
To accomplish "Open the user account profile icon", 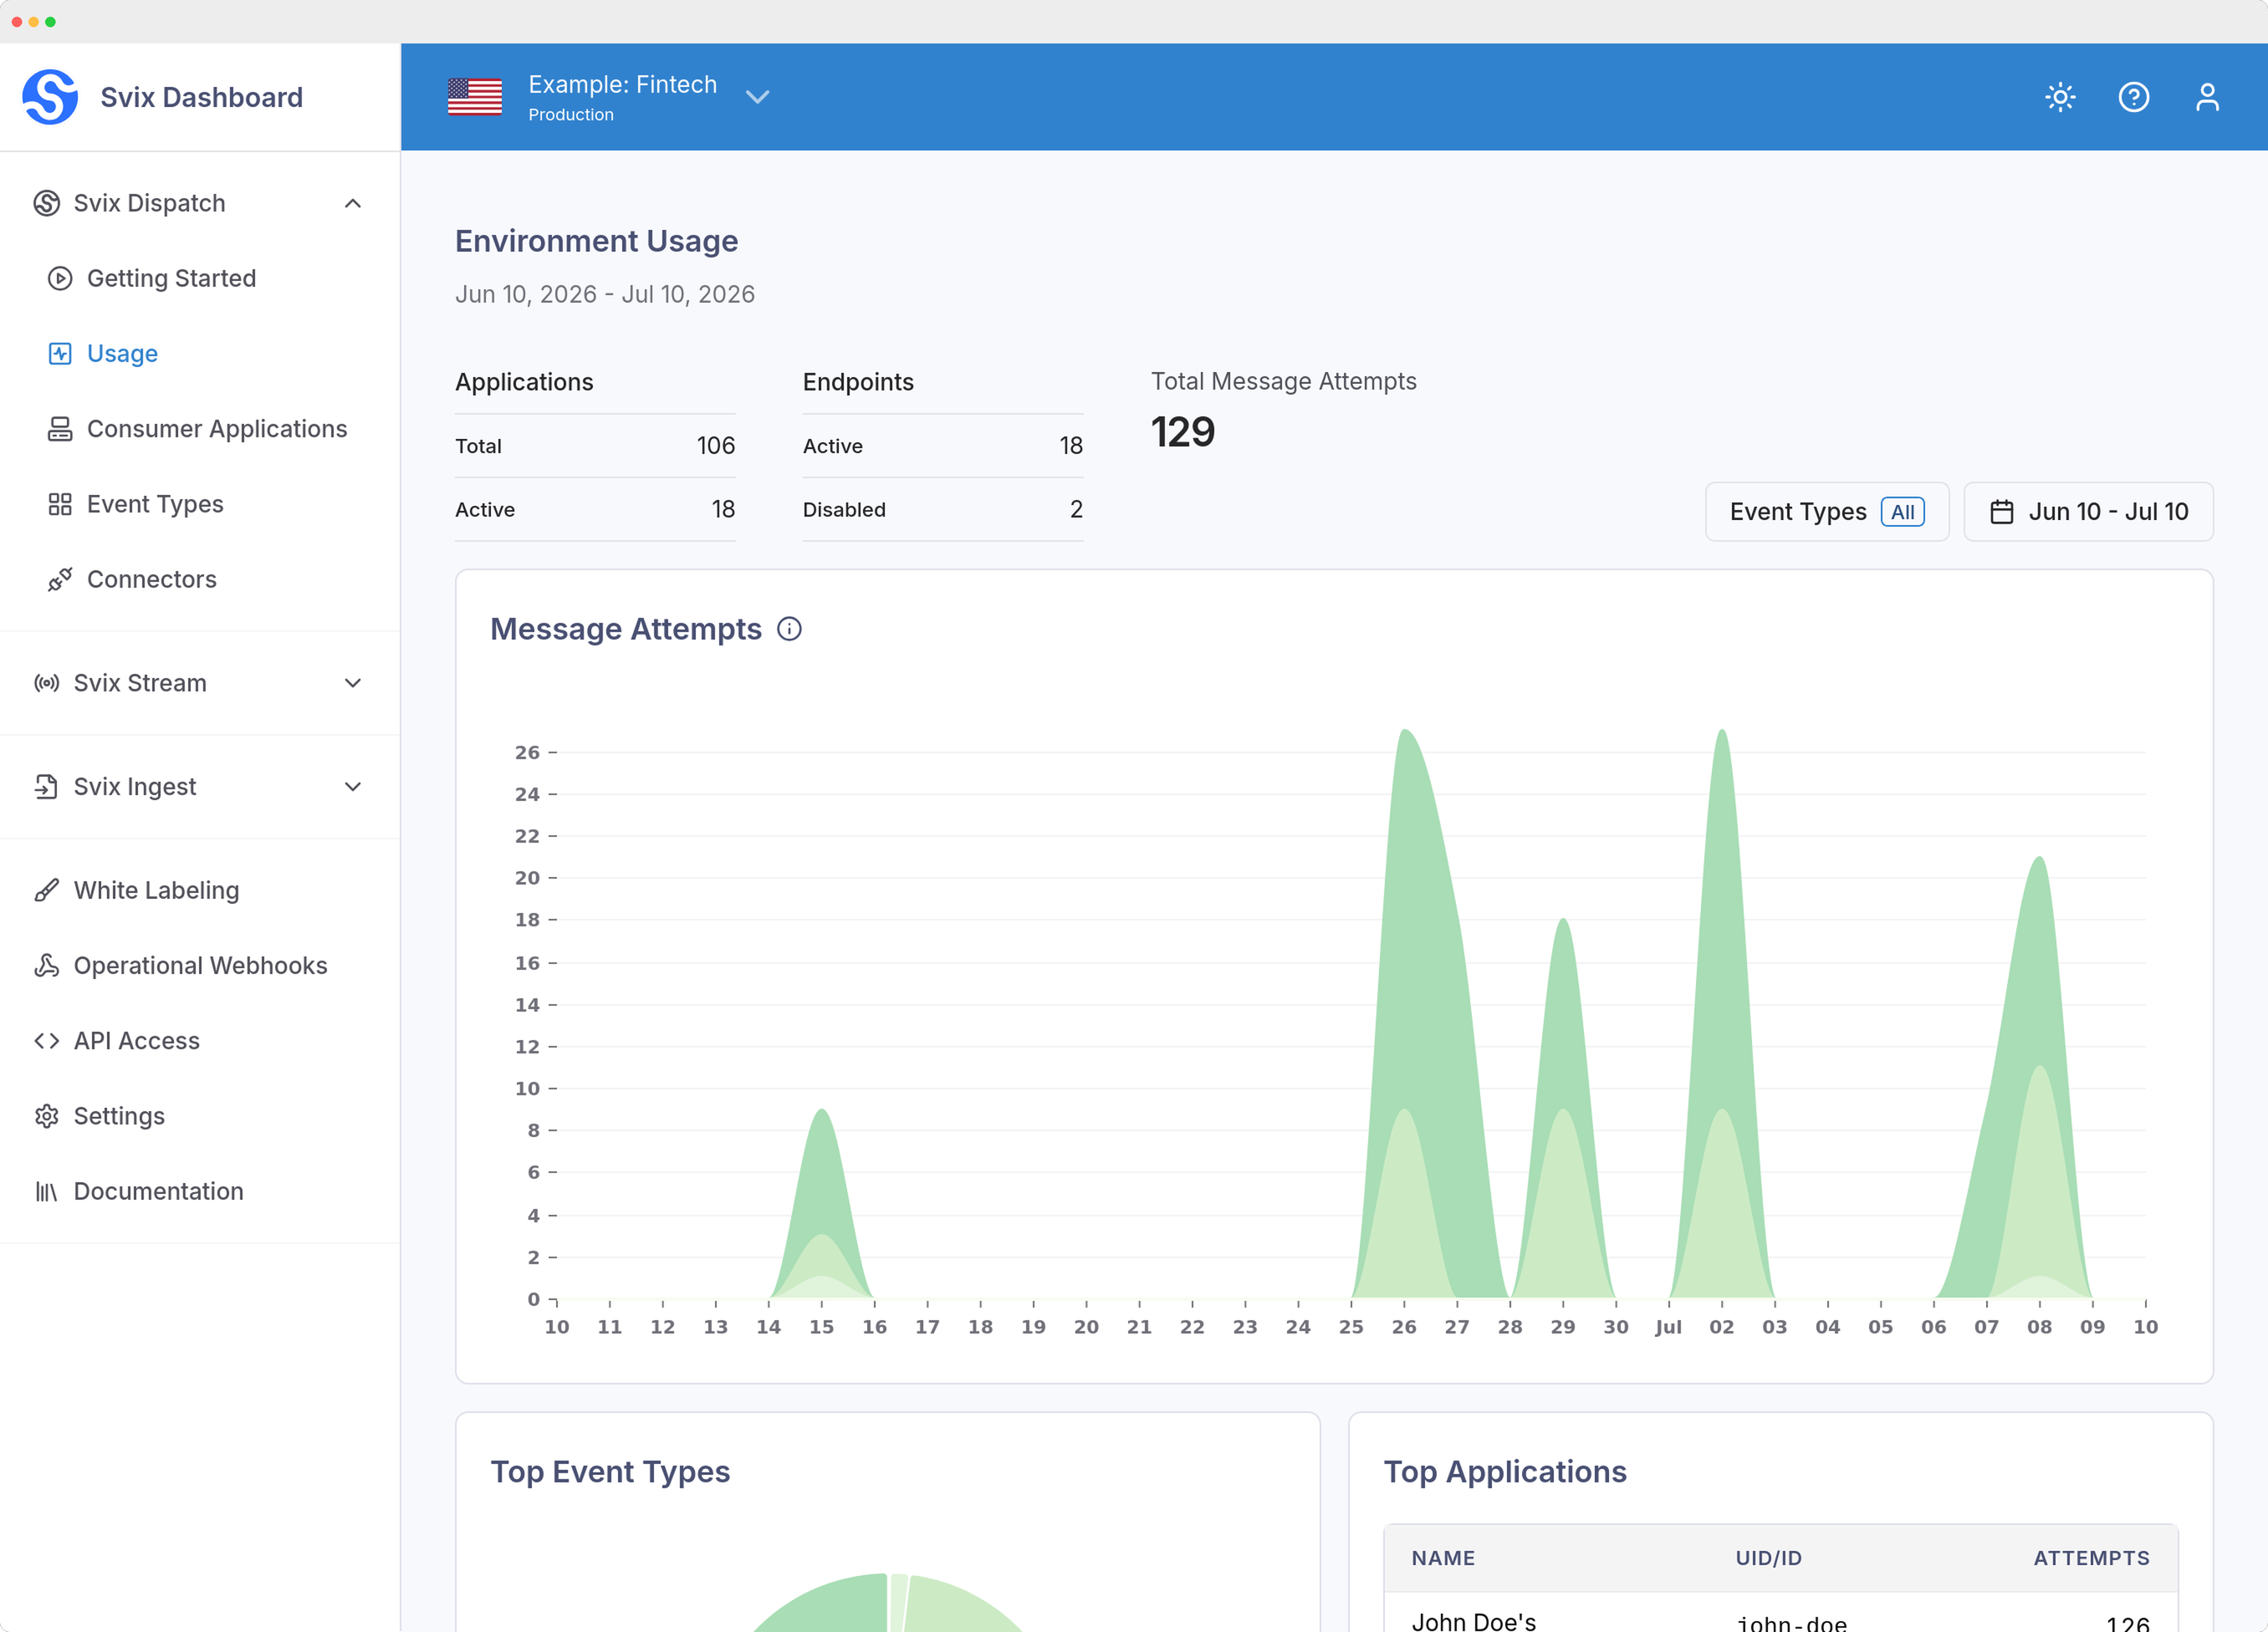I will (2207, 97).
